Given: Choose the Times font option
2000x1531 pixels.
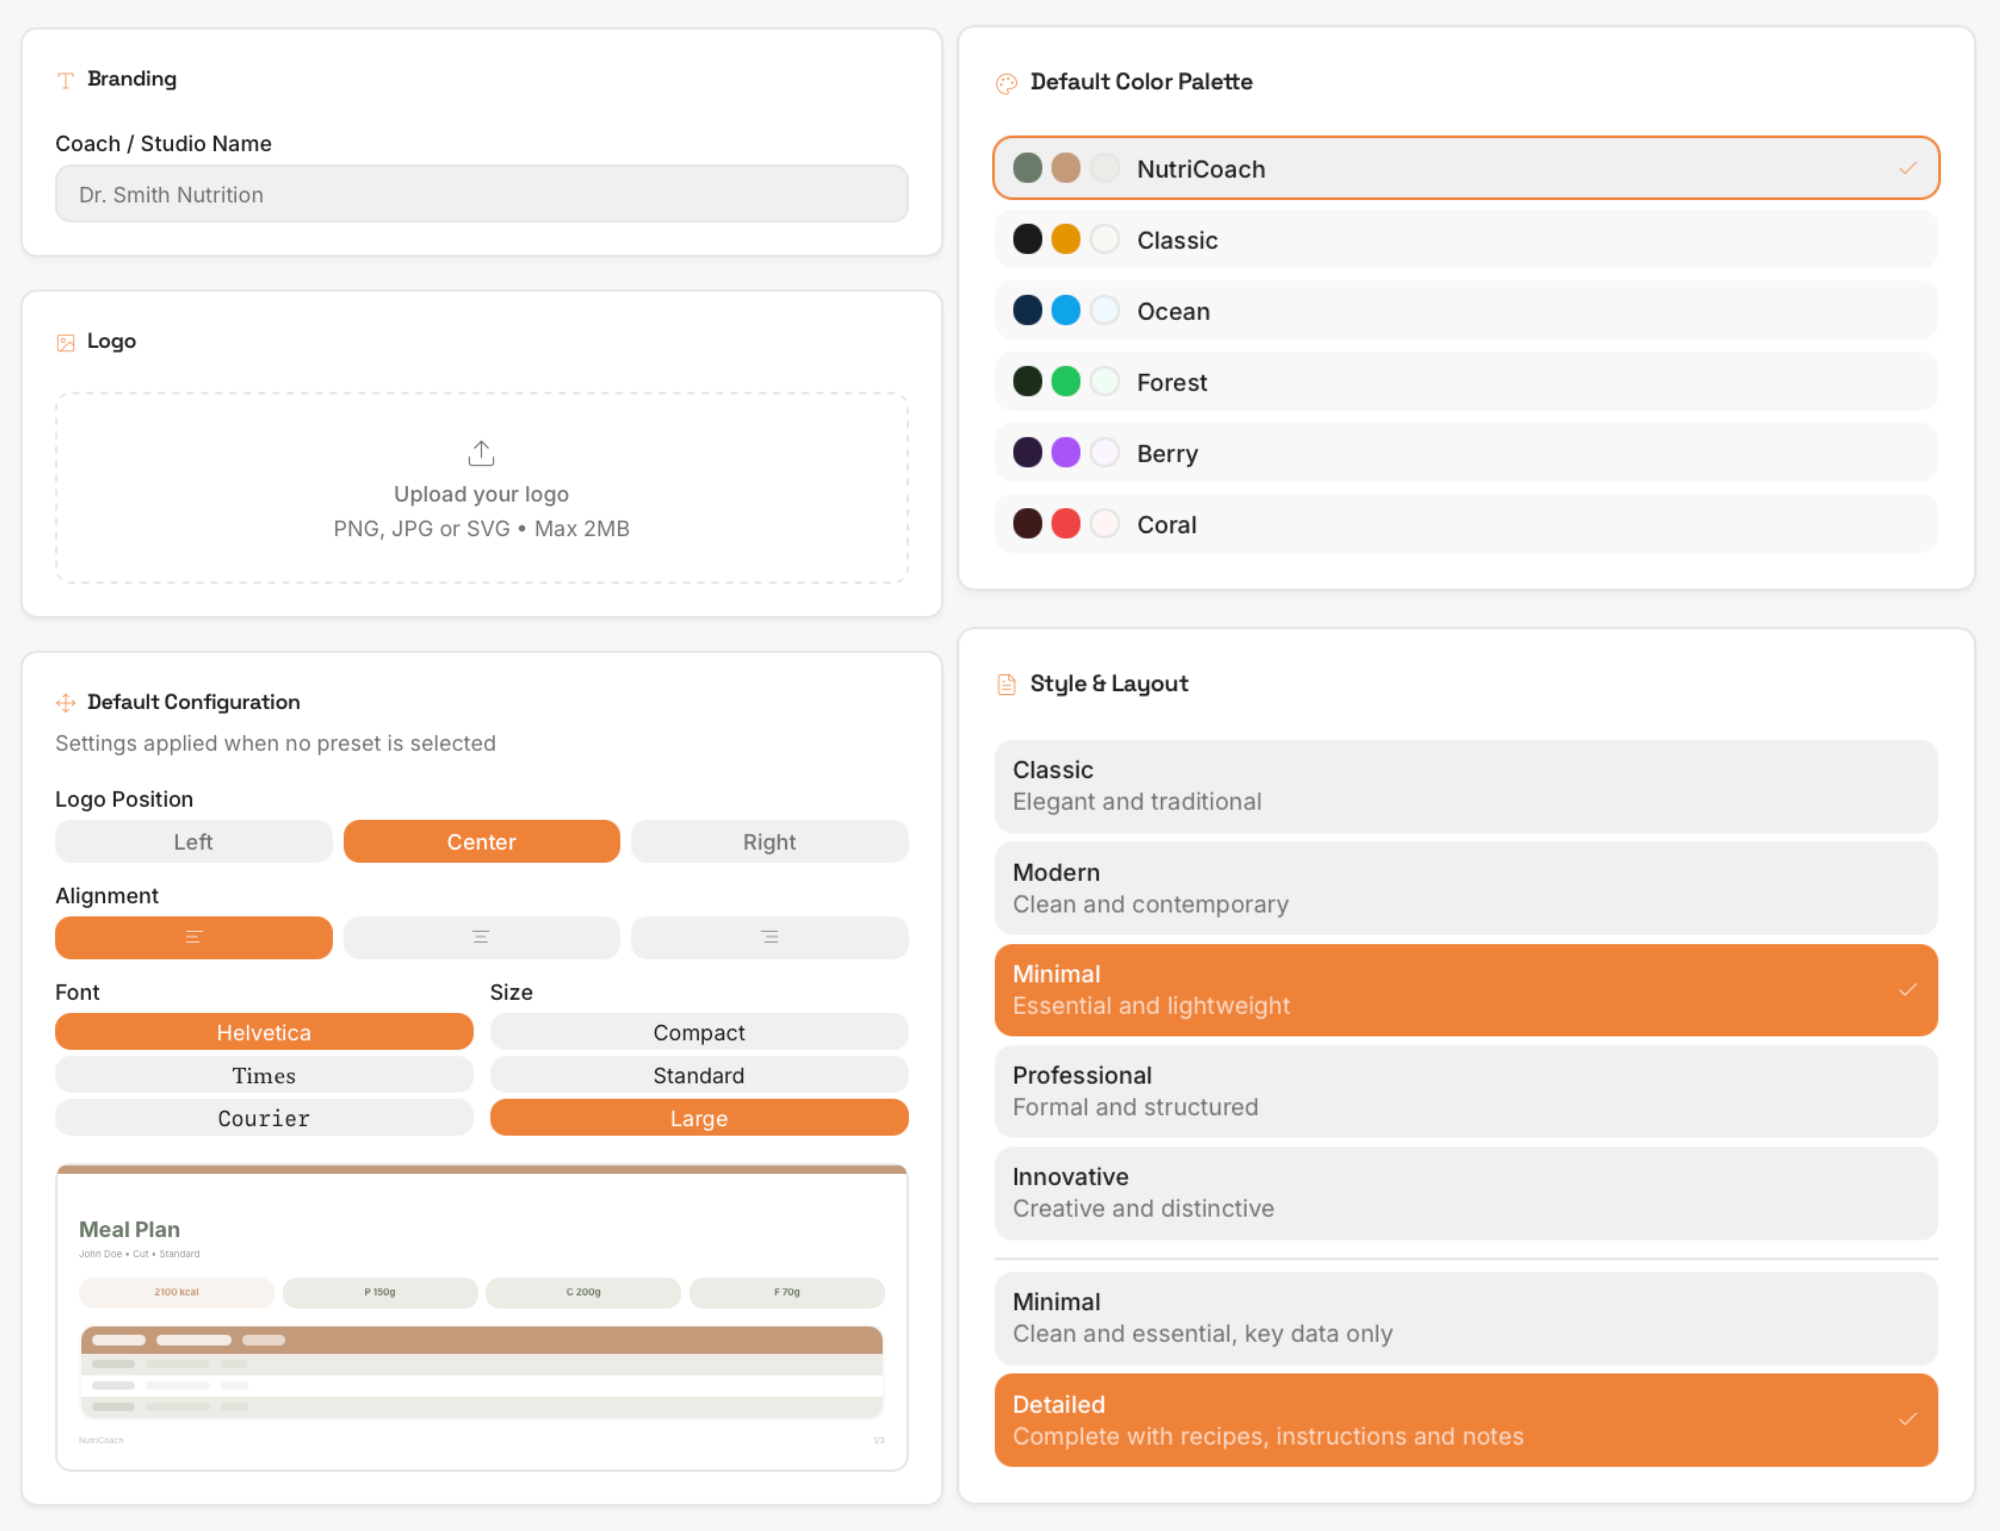Looking at the screenshot, I should coord(264,1075).
